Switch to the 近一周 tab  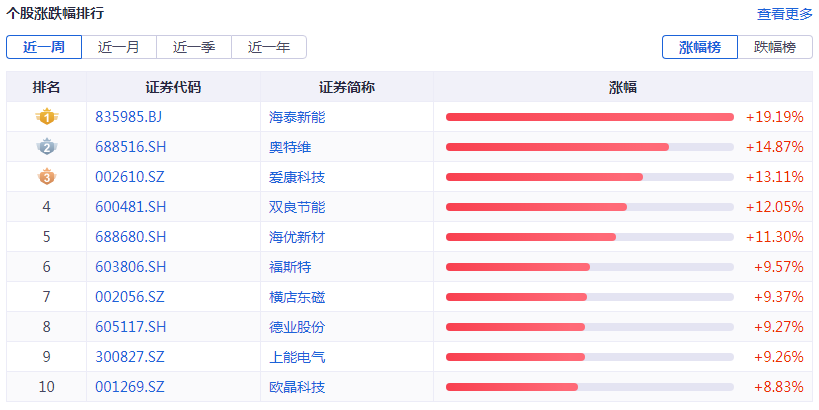[44, 47]
